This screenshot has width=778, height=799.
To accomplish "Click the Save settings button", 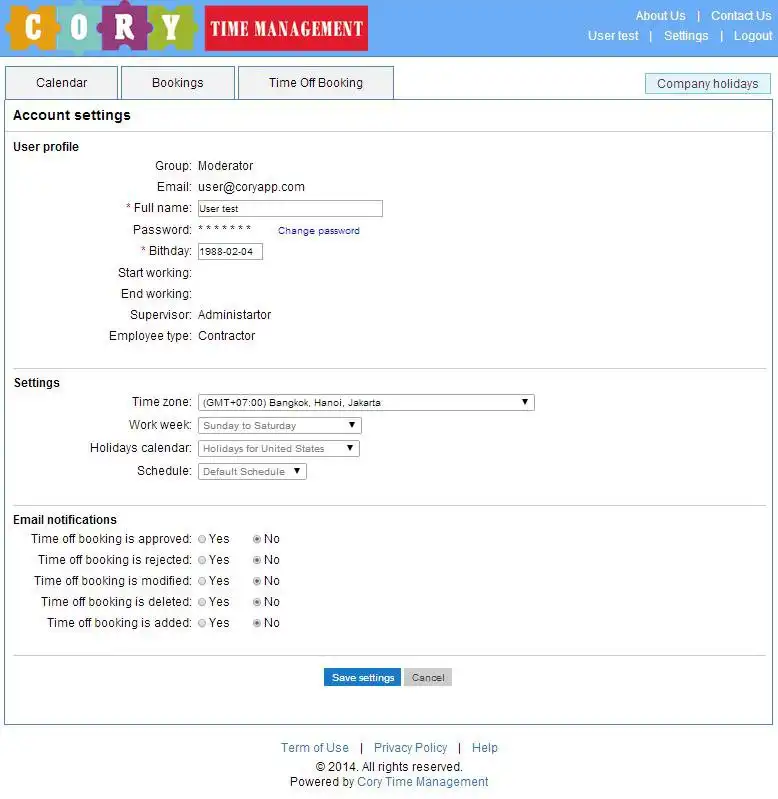I will click(362, 677).
